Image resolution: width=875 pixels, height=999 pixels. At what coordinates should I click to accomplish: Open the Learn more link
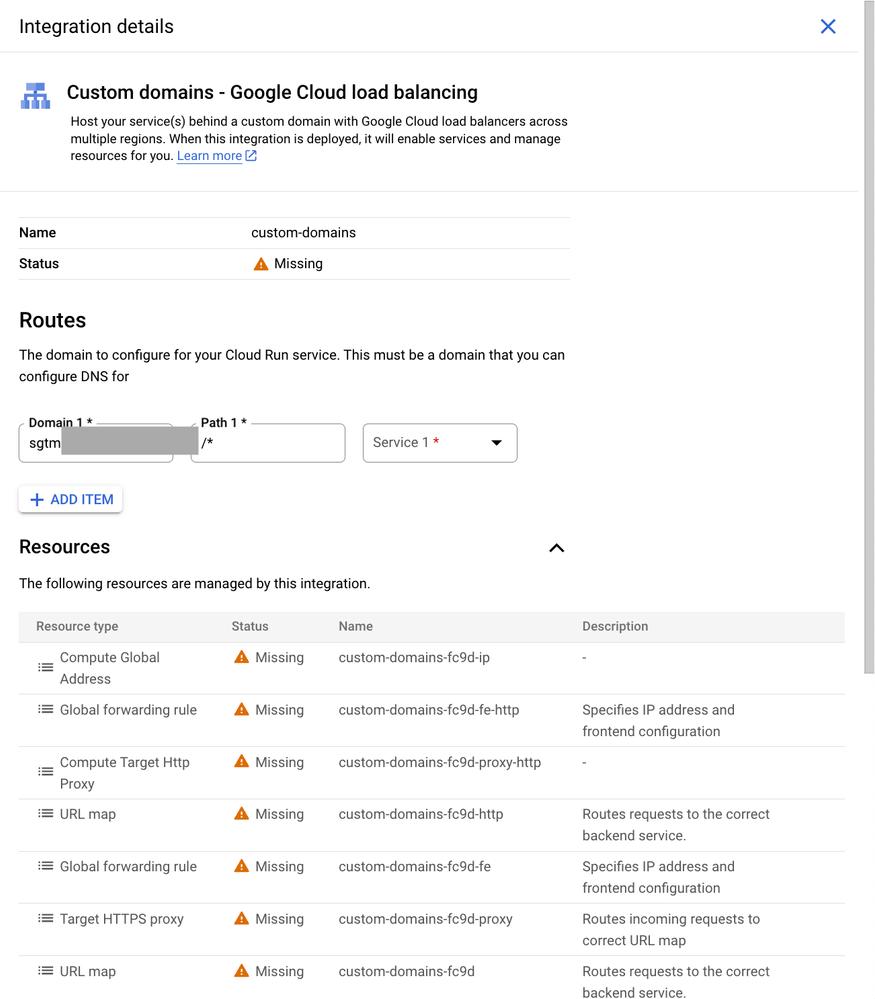click(x=209, y=156)
